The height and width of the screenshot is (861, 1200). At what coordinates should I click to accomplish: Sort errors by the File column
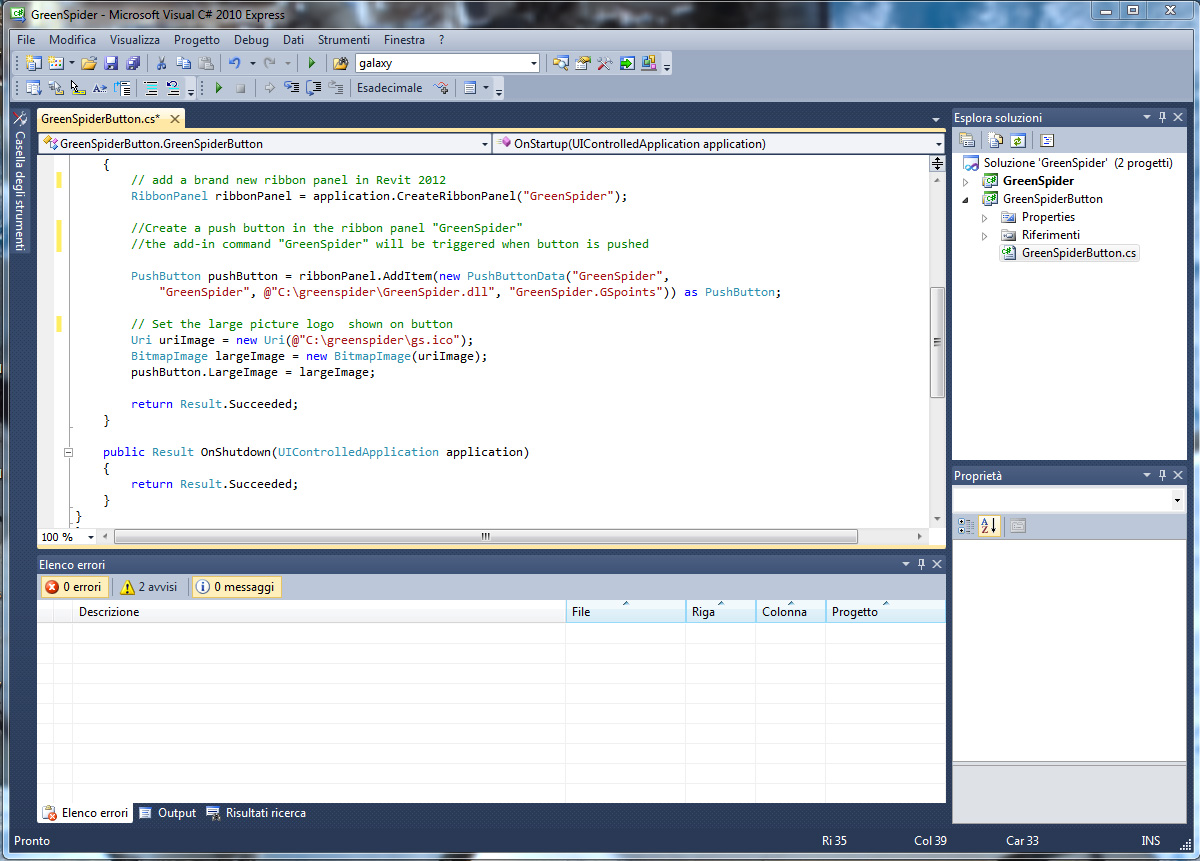626,612
